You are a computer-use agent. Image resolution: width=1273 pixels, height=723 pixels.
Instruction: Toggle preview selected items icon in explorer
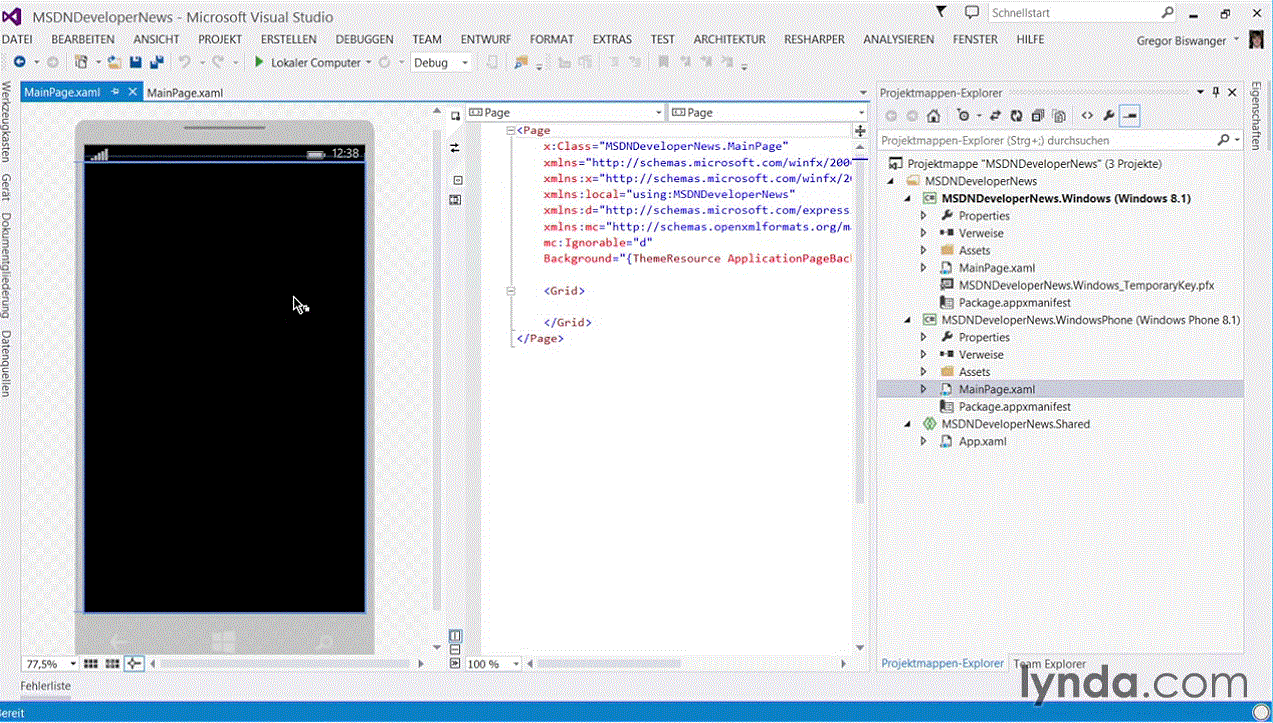pos(1130,116)
